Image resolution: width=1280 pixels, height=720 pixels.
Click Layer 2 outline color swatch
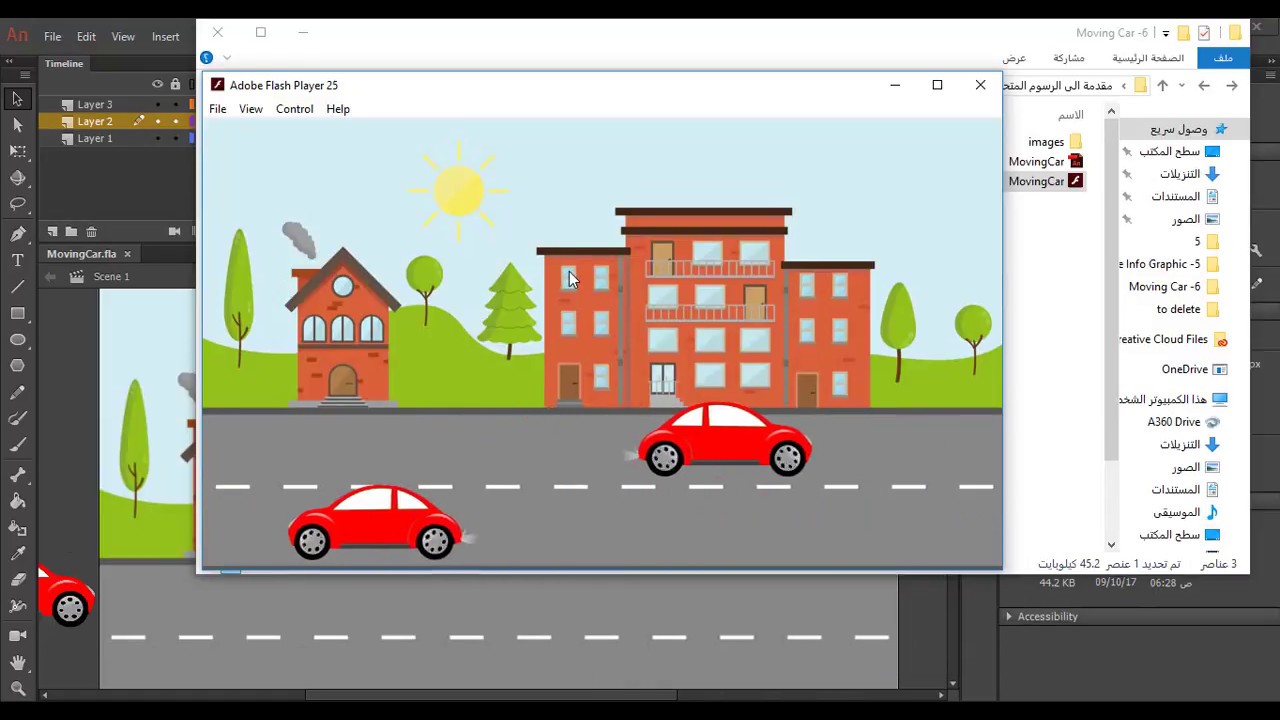pyautogui.click(x=191, y=121)
